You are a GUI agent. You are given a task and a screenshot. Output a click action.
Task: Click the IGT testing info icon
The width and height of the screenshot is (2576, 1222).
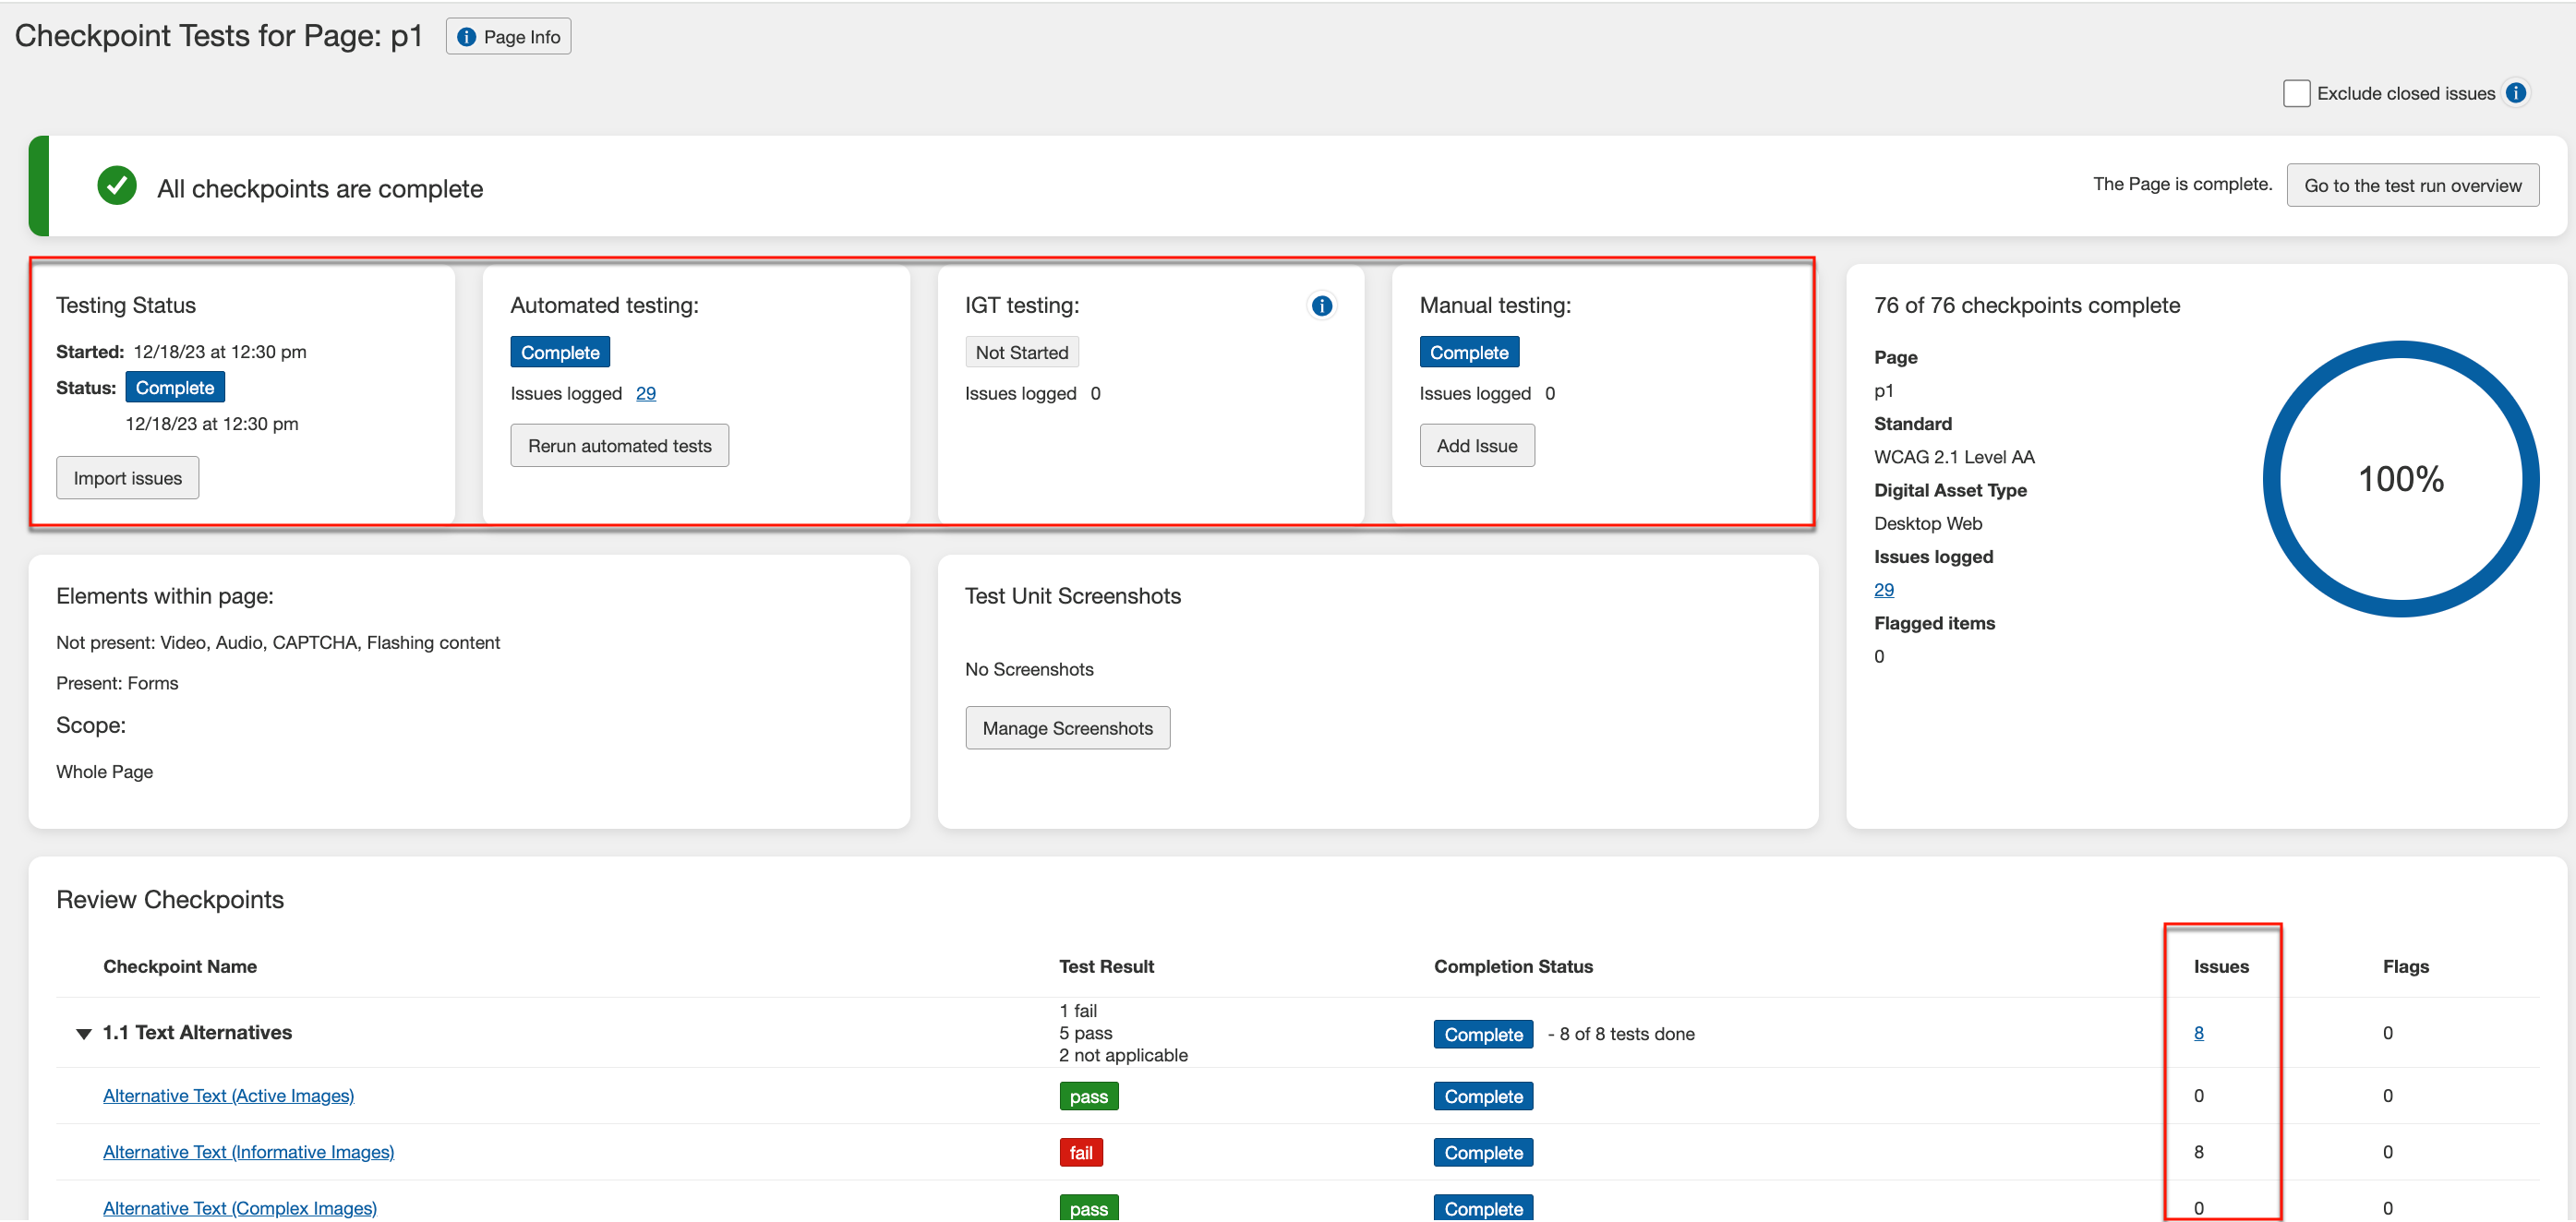[x=1321, y=306]
